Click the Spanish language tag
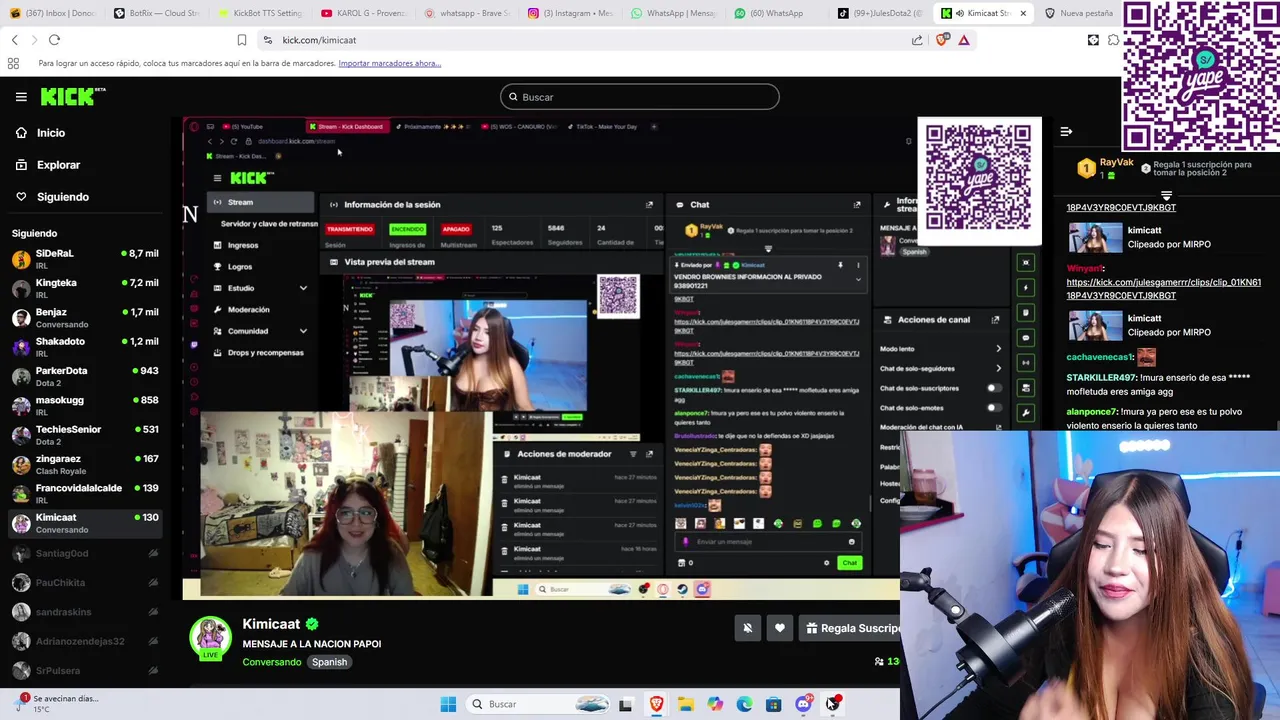 pos(329,662)
